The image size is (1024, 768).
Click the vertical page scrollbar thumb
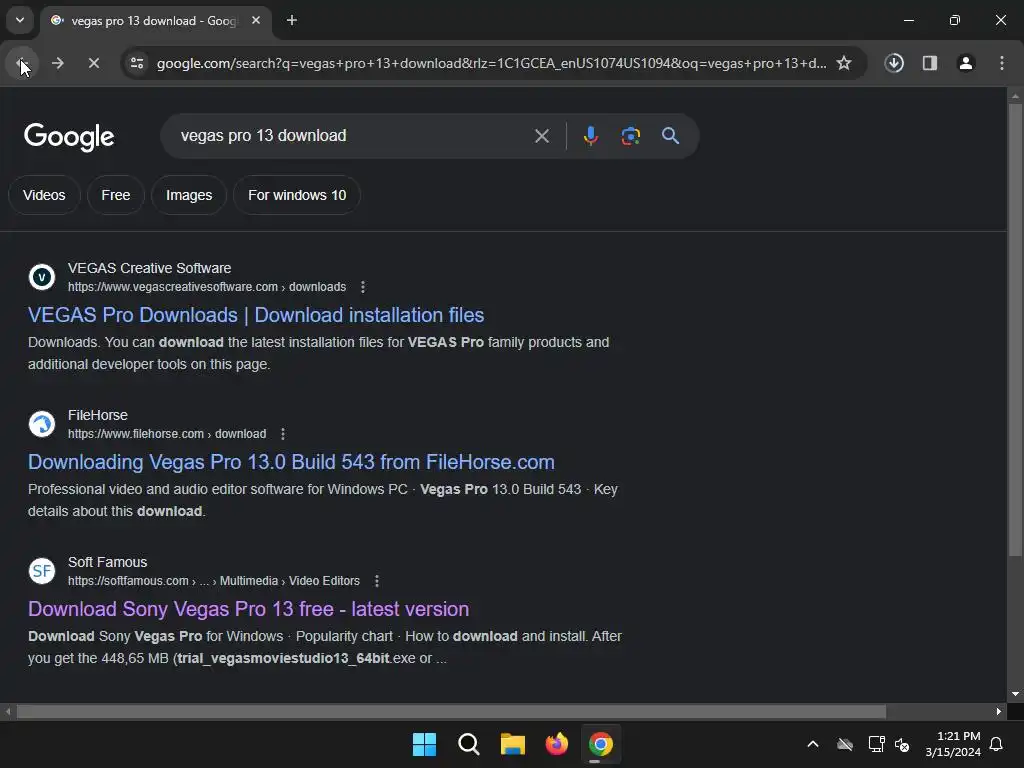click(x=1015, y=330)
